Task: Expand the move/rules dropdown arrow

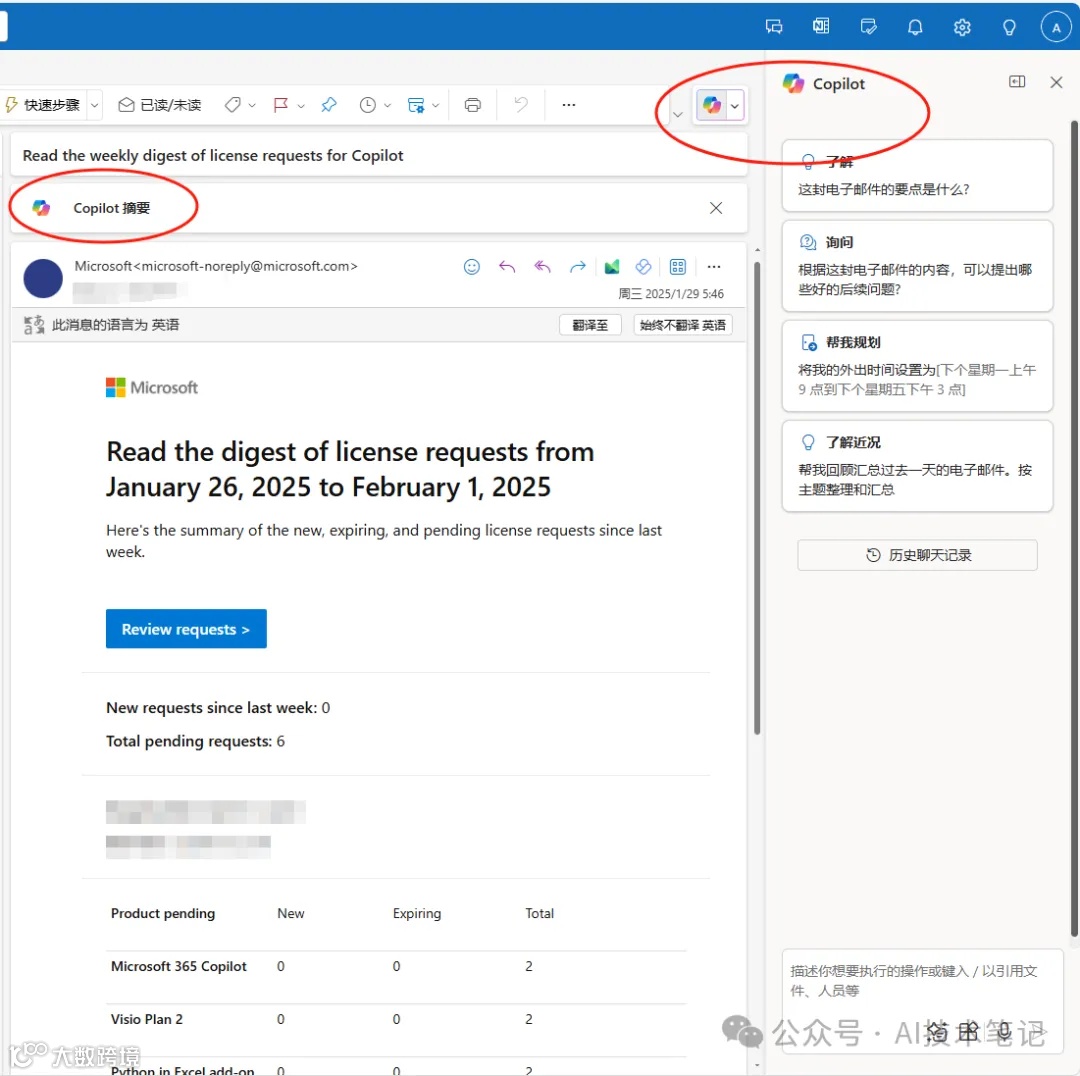Action: pyautogui.click(x=436, y=105)
